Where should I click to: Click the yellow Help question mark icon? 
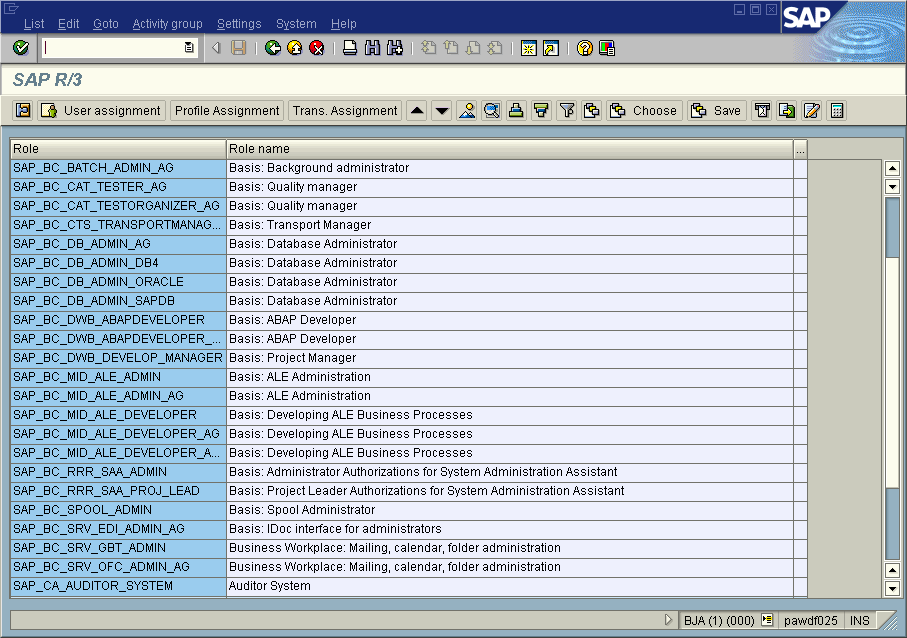pyautogui.click(x=585, y=48)
